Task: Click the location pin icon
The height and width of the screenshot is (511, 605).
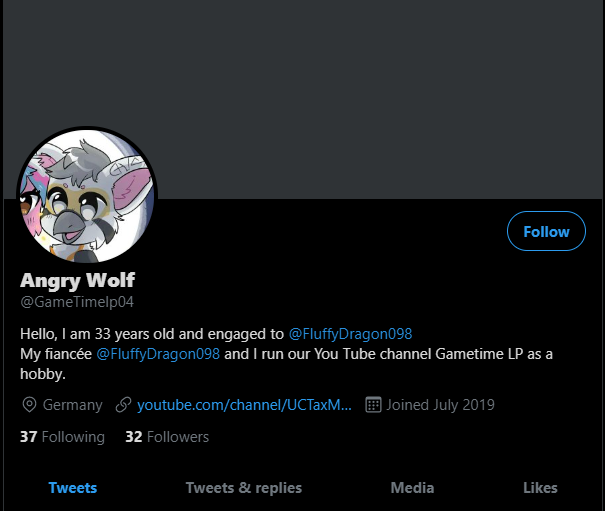Action: 29,405
